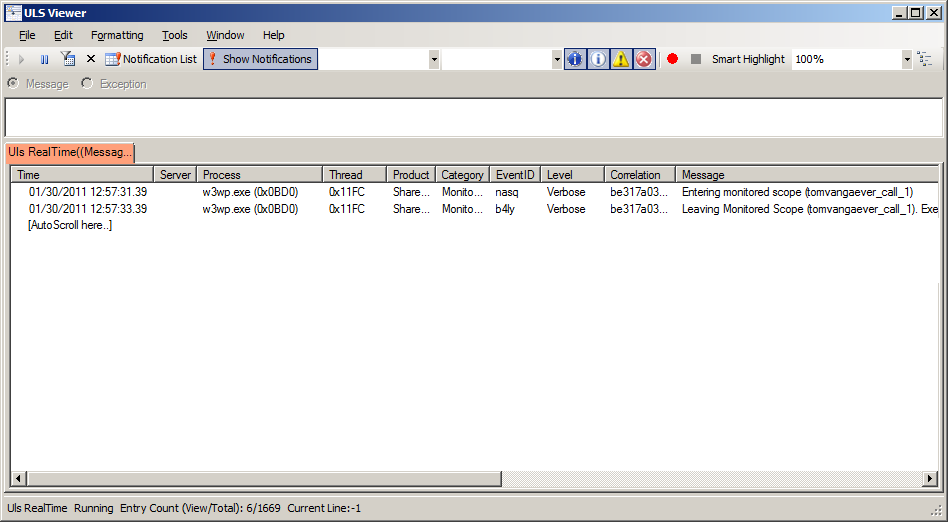948x522 pixels.
Task: Click the horizontal scrollbar left arrow
Action: (18, 478)
